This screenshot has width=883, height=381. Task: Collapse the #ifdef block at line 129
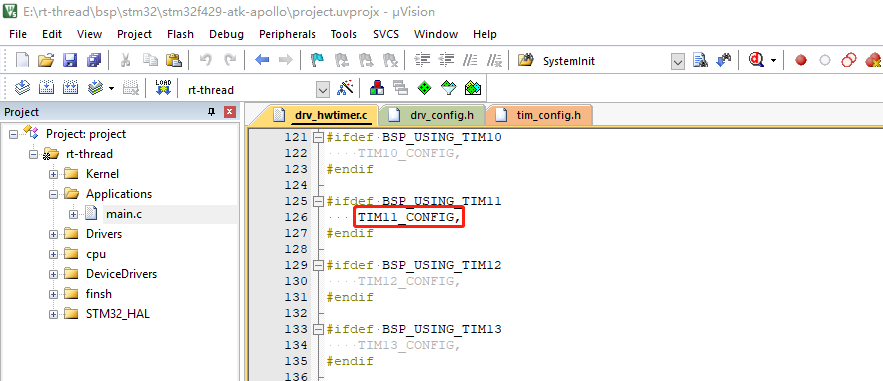click(319, 265)
